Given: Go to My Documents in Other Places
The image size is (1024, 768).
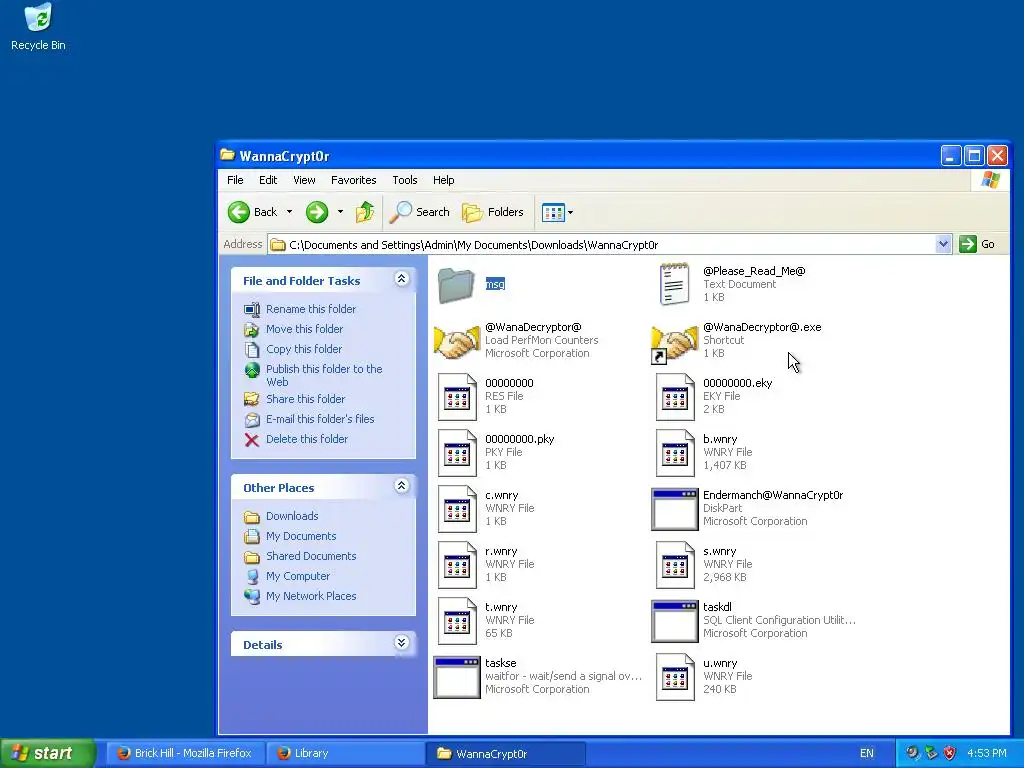Looking at the screenshot, I should tap(300, 536).
